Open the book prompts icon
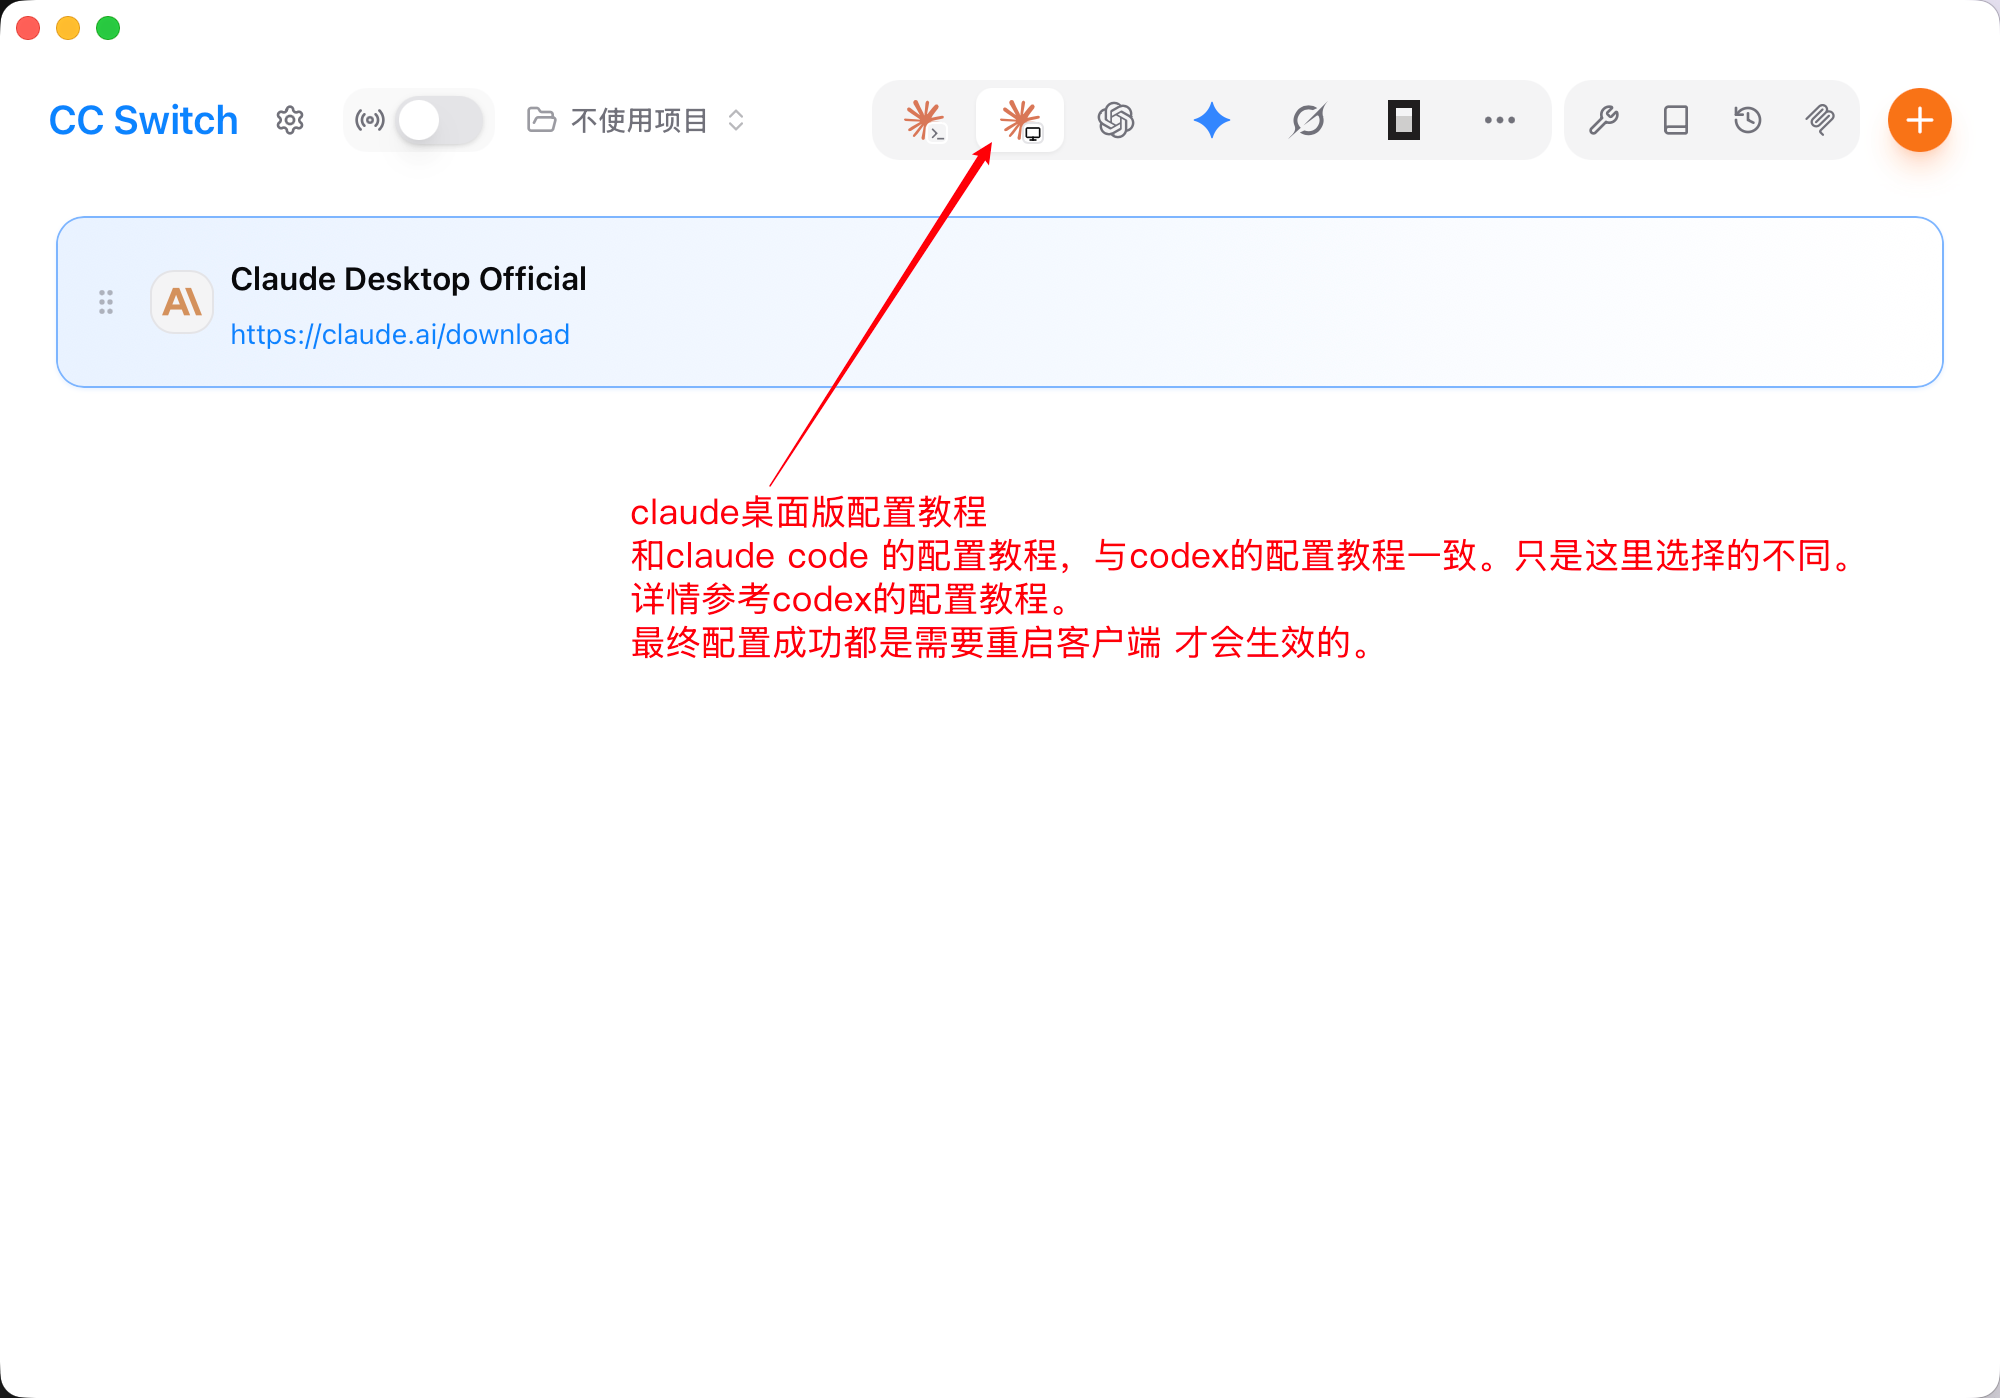 pos(1676,120)
